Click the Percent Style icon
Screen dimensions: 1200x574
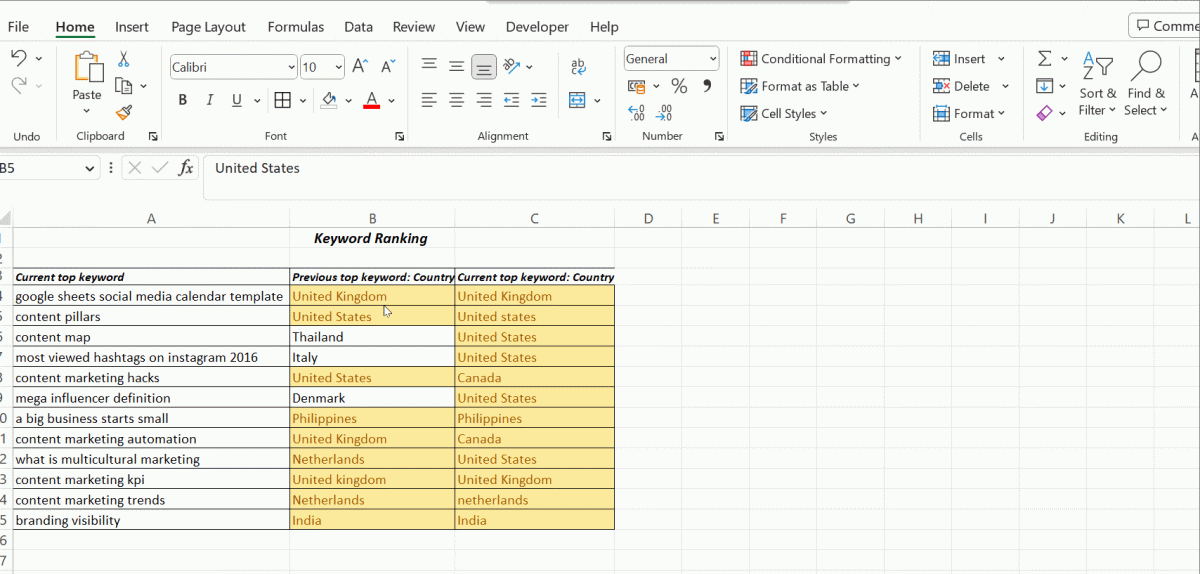coord(679,87)
